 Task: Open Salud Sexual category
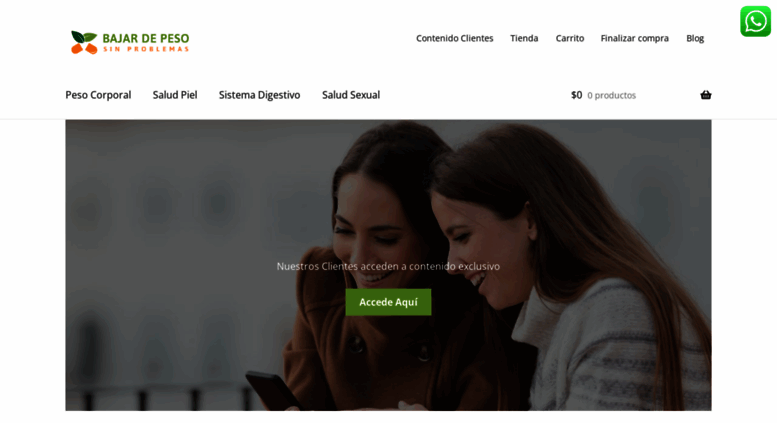351,95
